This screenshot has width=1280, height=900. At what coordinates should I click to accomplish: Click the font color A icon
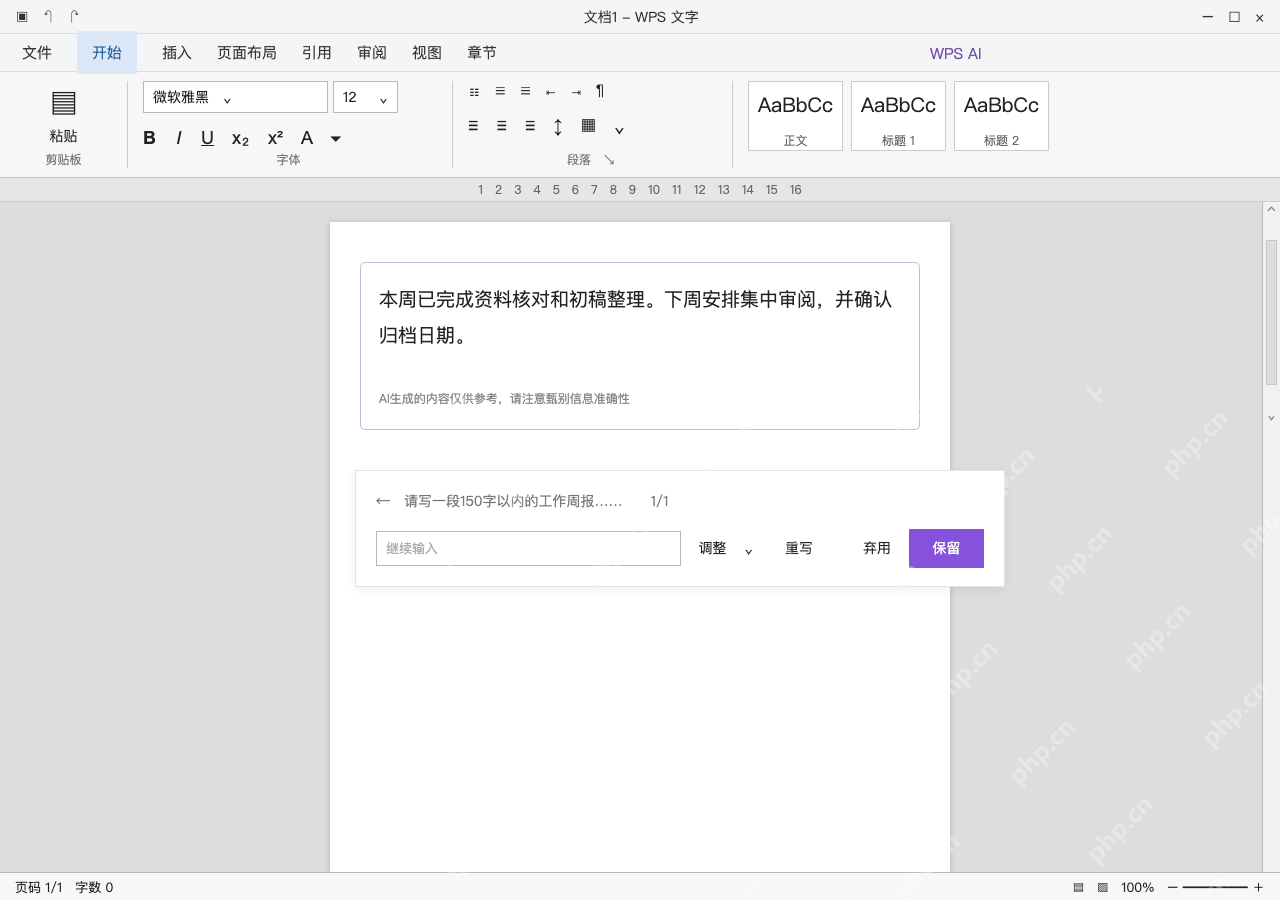click(307, 138)
